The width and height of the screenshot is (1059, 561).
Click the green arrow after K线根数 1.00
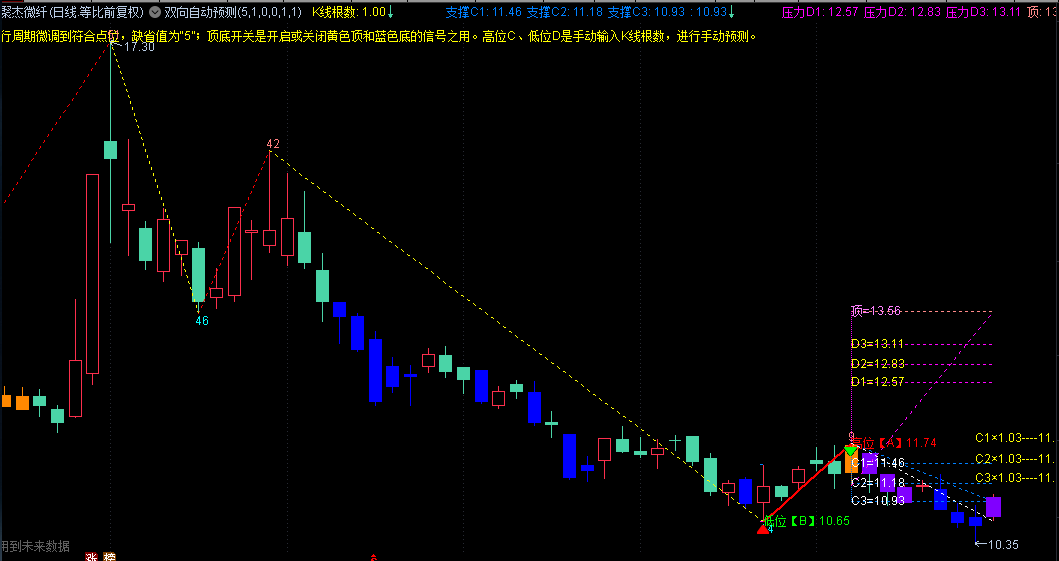tap(389, 12)
